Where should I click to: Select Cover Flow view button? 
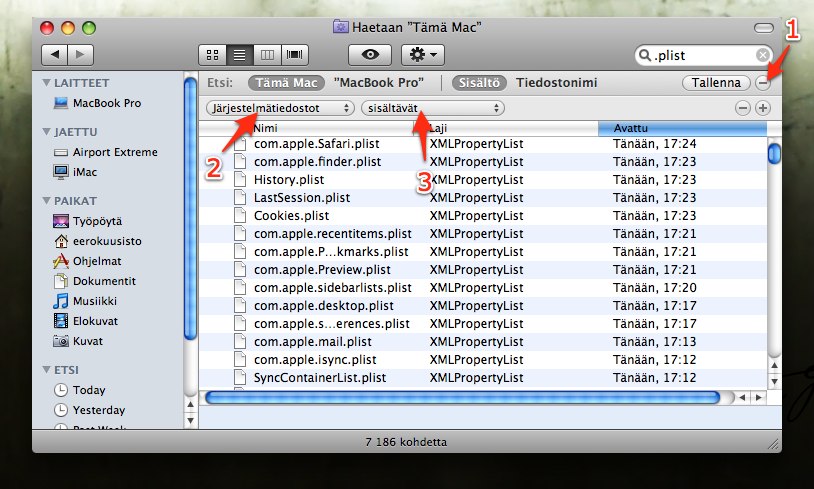[294, 54]
